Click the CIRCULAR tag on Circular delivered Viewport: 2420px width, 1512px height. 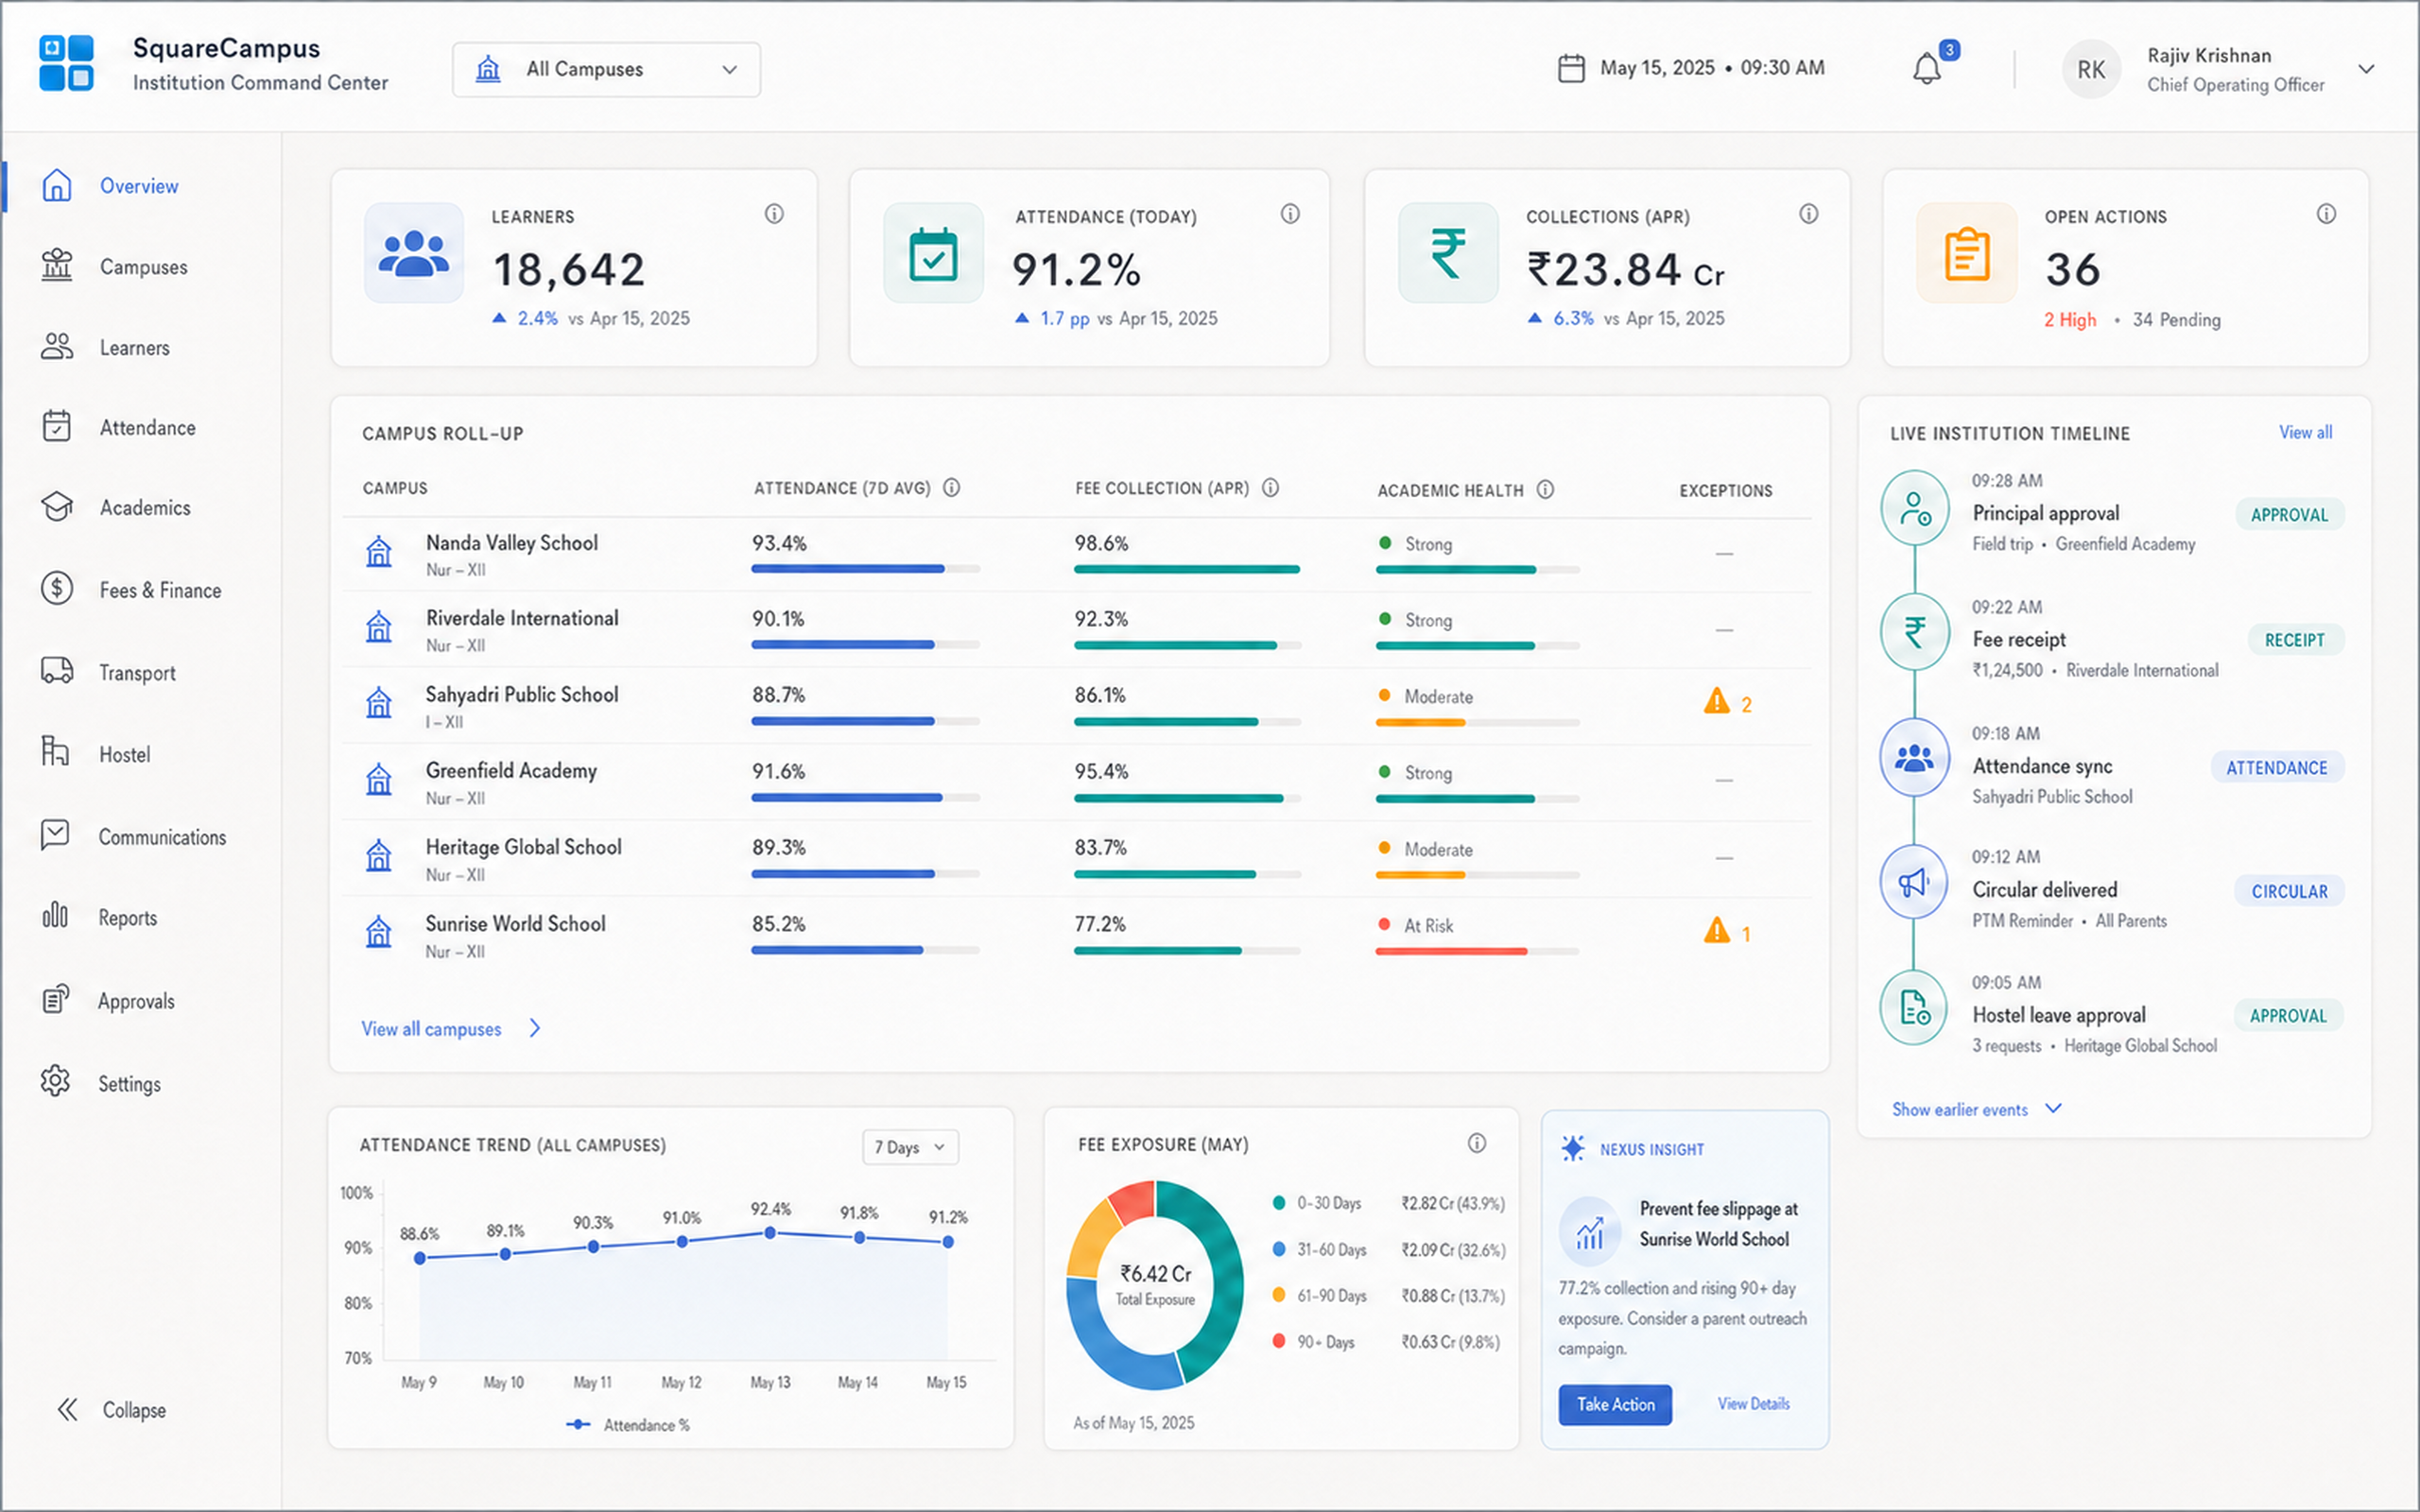tap(2289, 891)
